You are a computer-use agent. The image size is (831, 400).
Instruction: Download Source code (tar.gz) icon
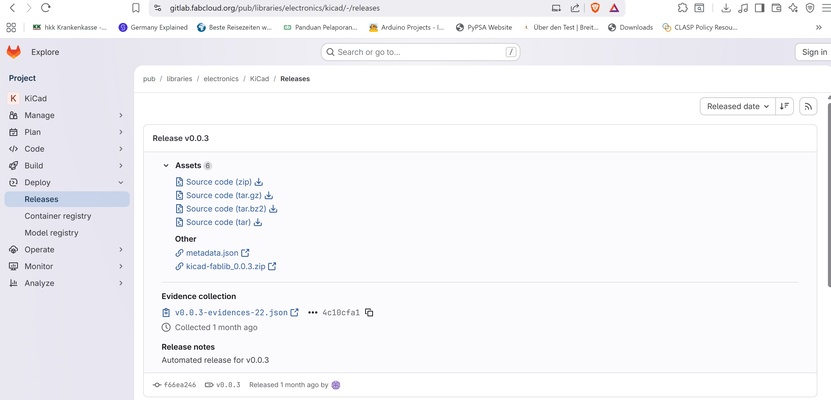[269, 195]
